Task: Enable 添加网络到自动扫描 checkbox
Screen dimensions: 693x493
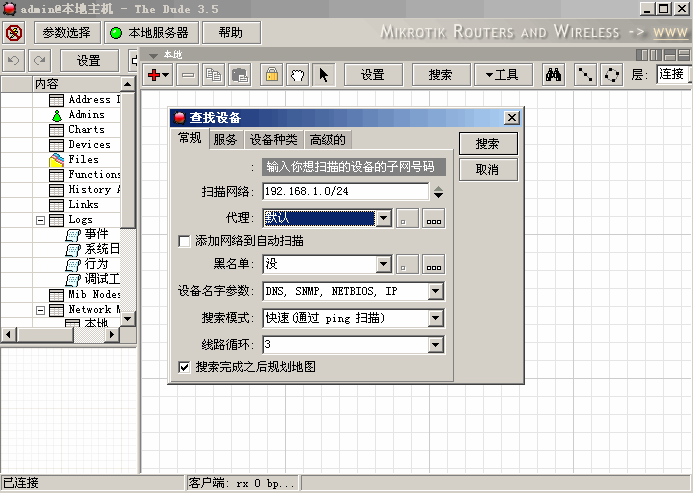Action: click(x=184, y=241)
